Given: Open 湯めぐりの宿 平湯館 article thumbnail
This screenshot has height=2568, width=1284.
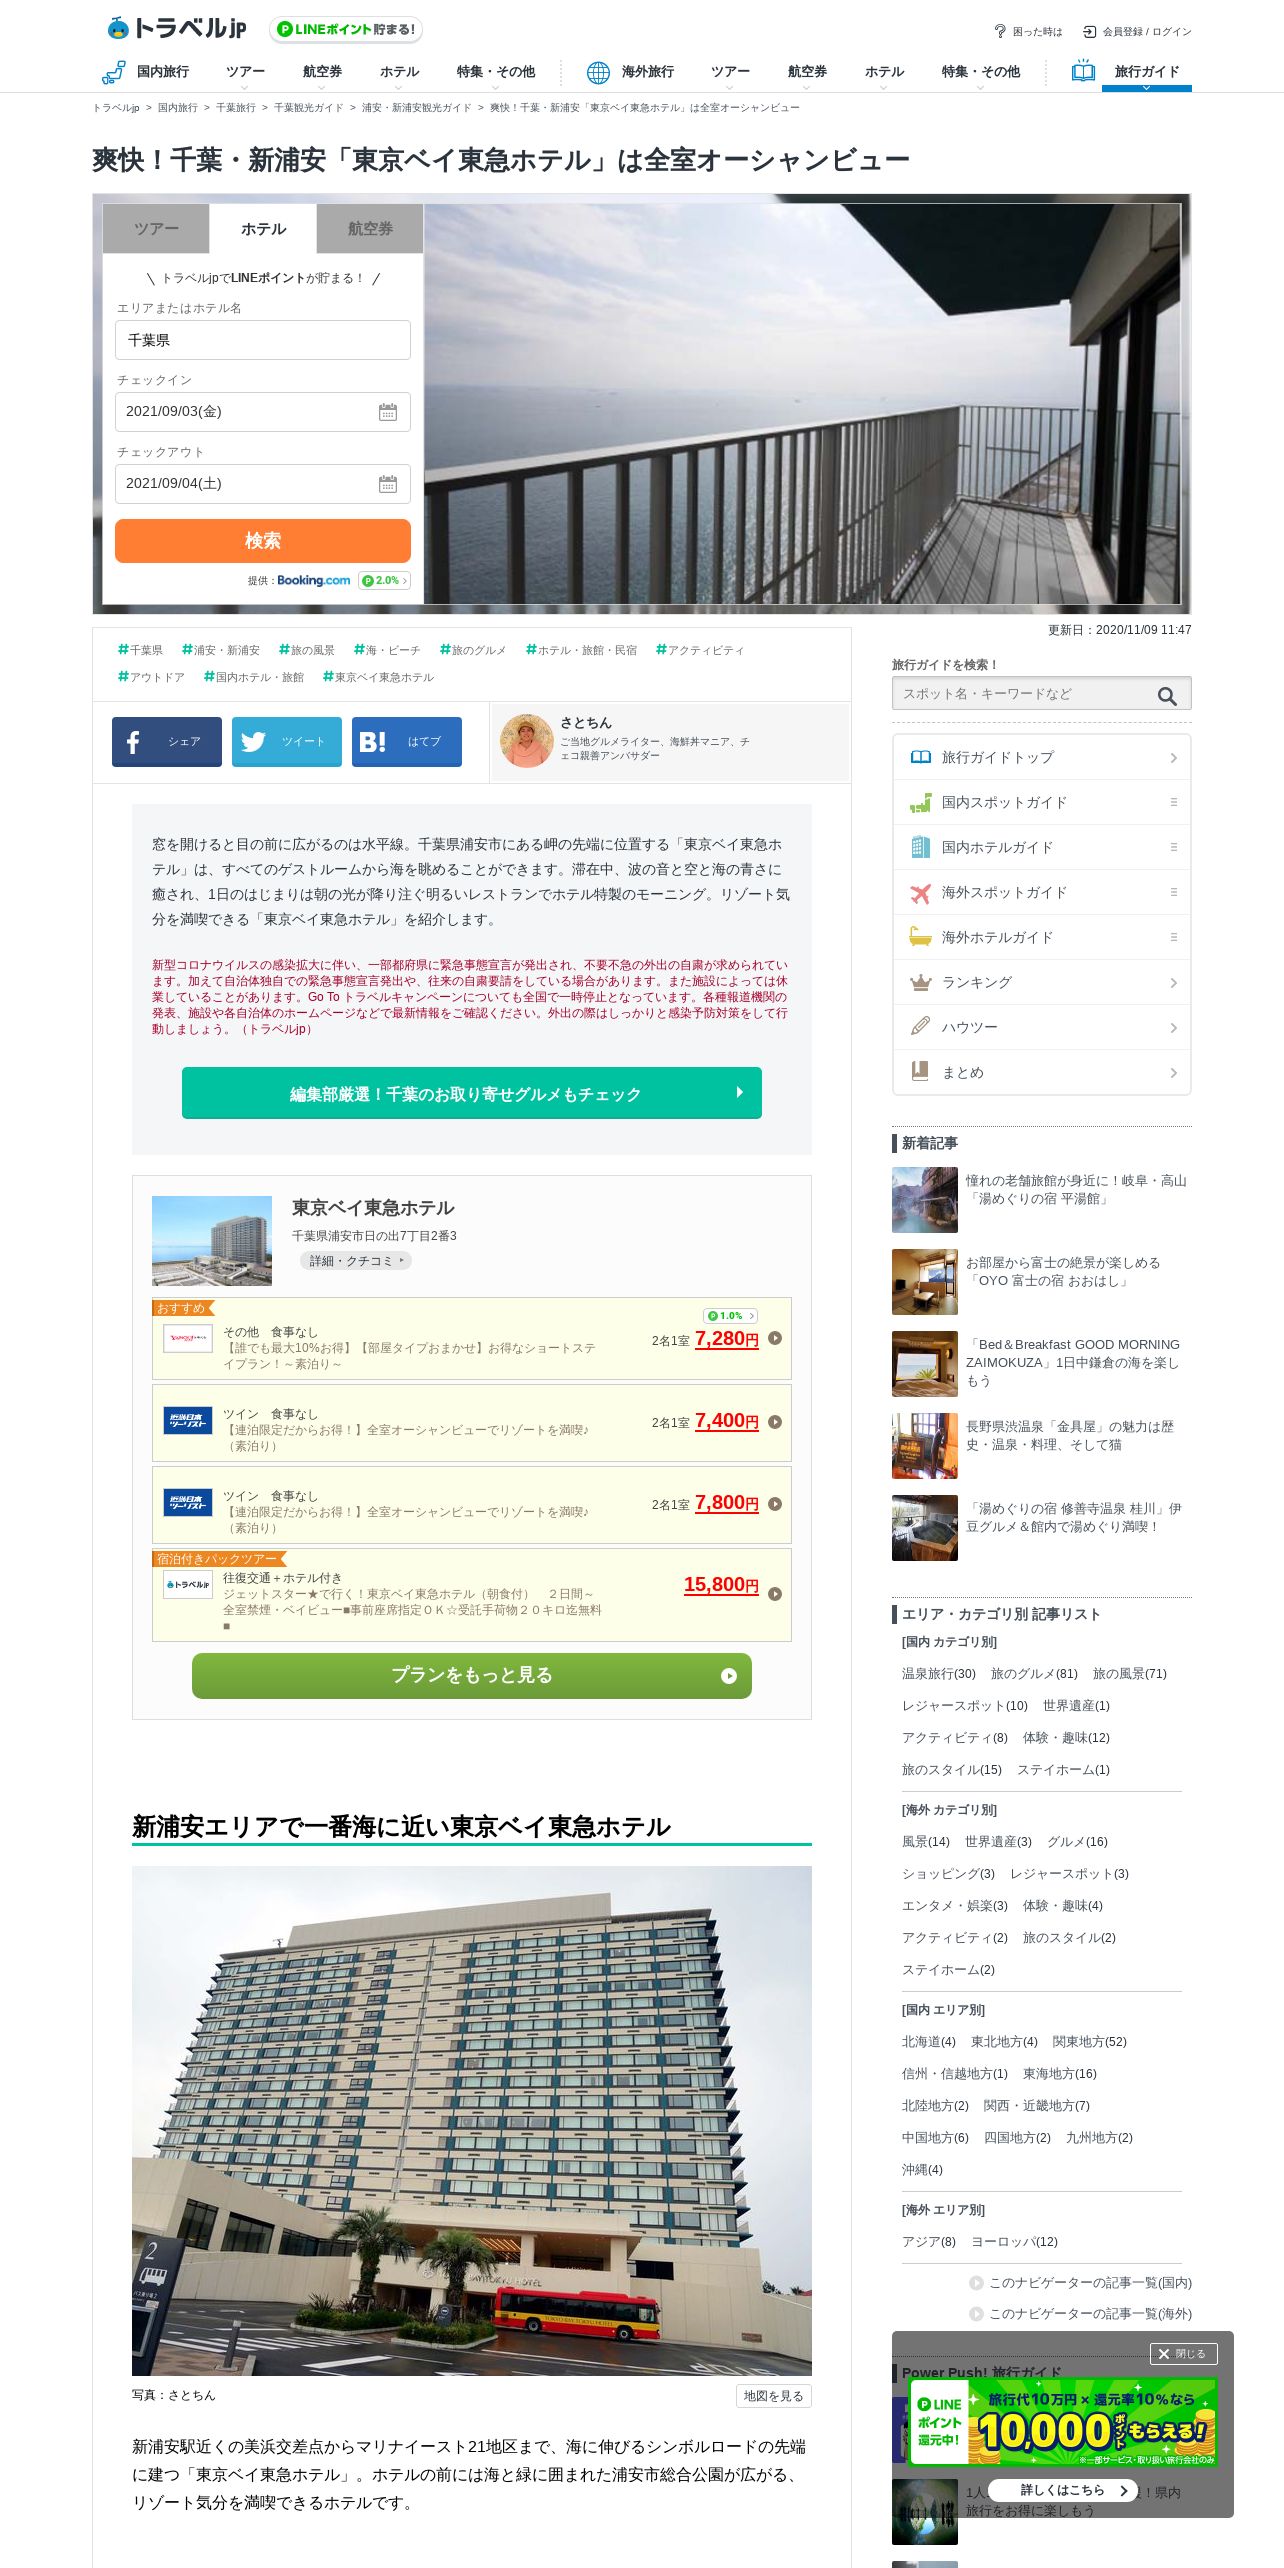Looking at the screenshot, I should pyautogui.click(x=925, y=1200).
